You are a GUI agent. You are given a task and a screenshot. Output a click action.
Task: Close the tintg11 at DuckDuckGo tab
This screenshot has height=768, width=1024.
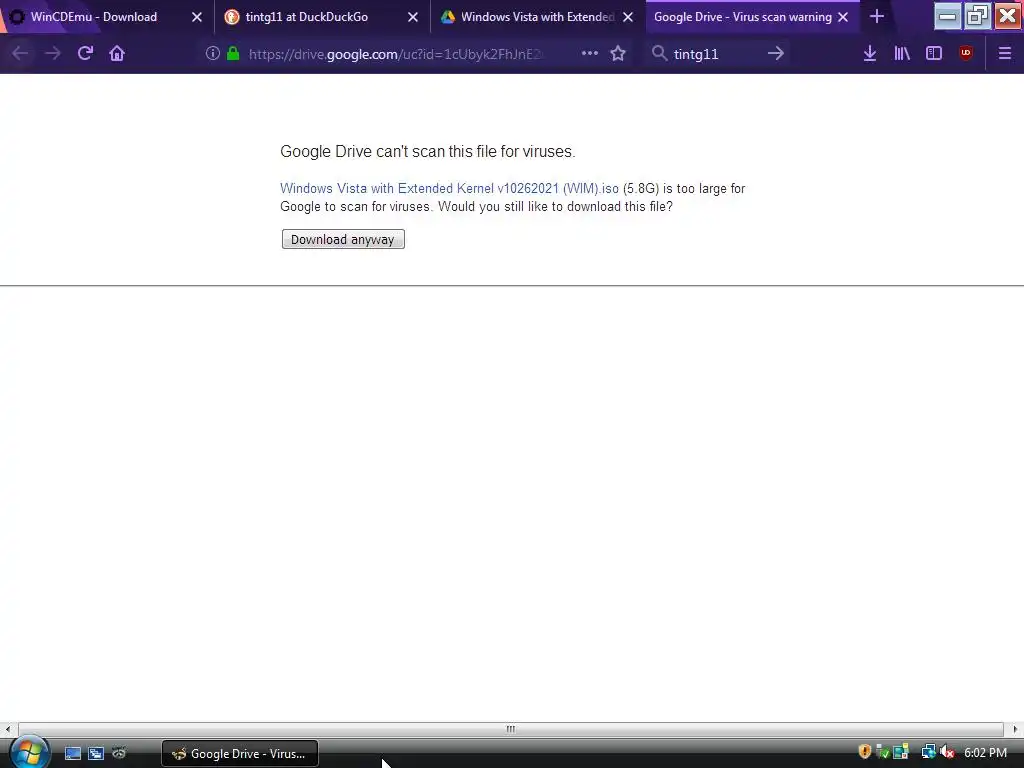[413, 17]
